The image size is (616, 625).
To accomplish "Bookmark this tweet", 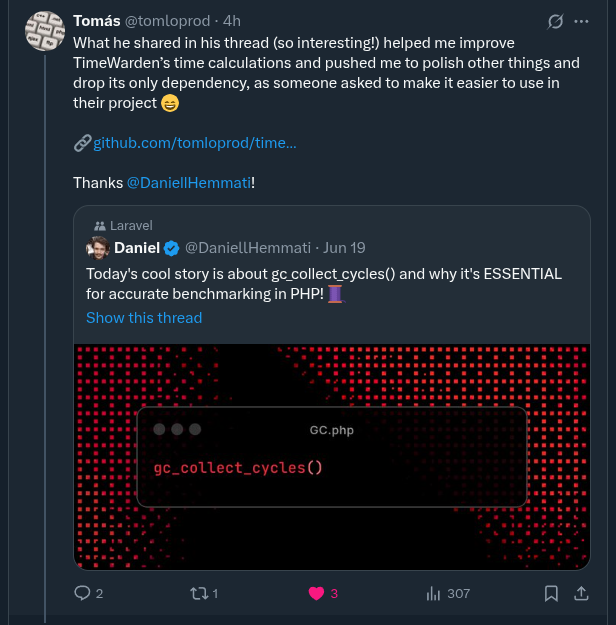I will (x=551, y=593).
